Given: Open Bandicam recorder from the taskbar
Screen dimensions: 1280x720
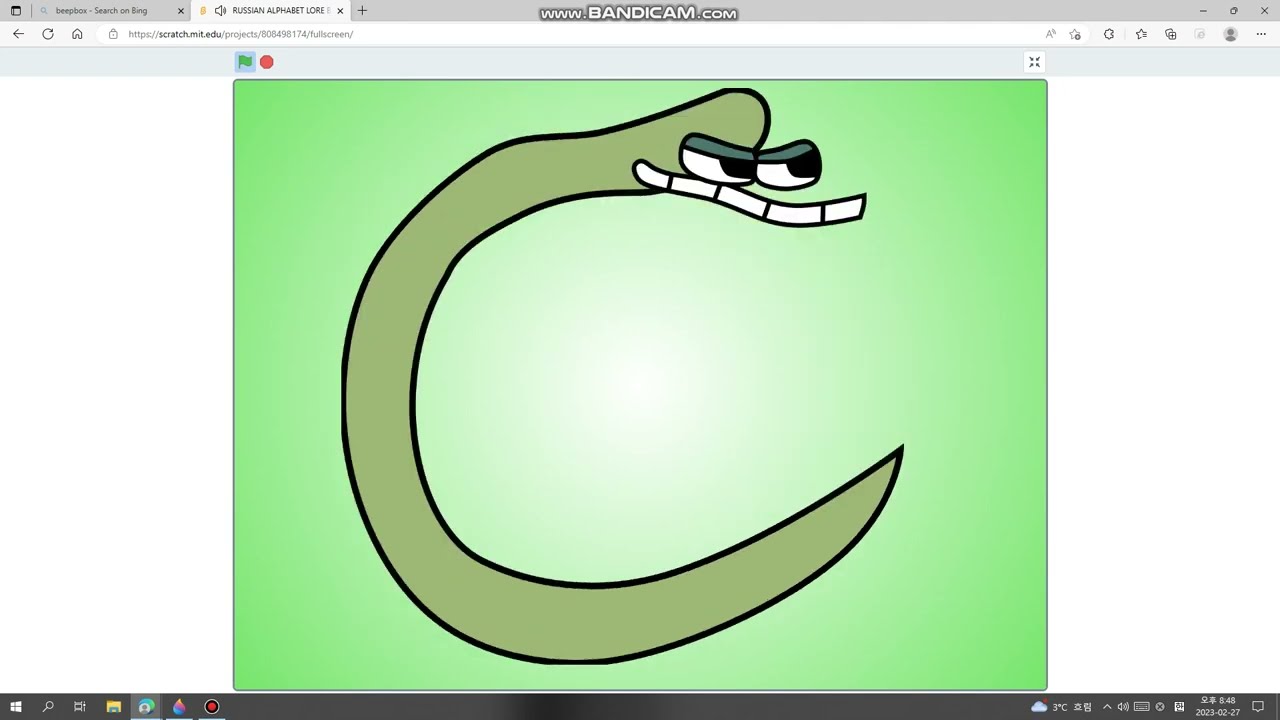Looking at the screenshot, I should (212, 707).
